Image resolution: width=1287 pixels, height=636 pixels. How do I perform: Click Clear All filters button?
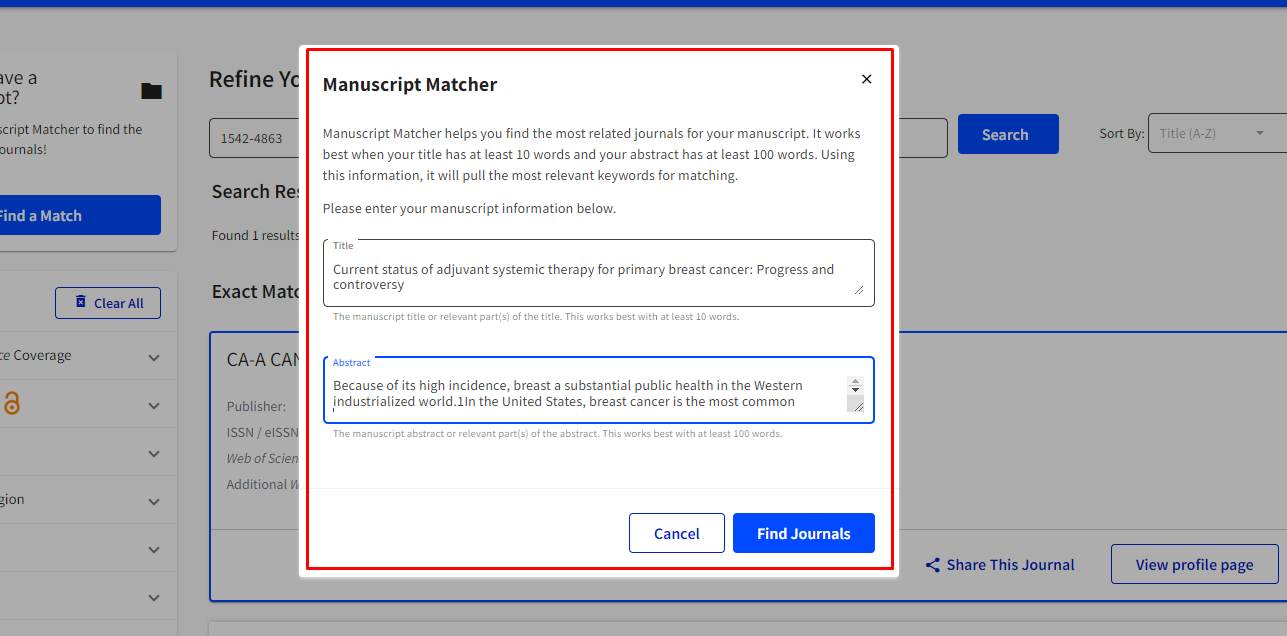108,303
